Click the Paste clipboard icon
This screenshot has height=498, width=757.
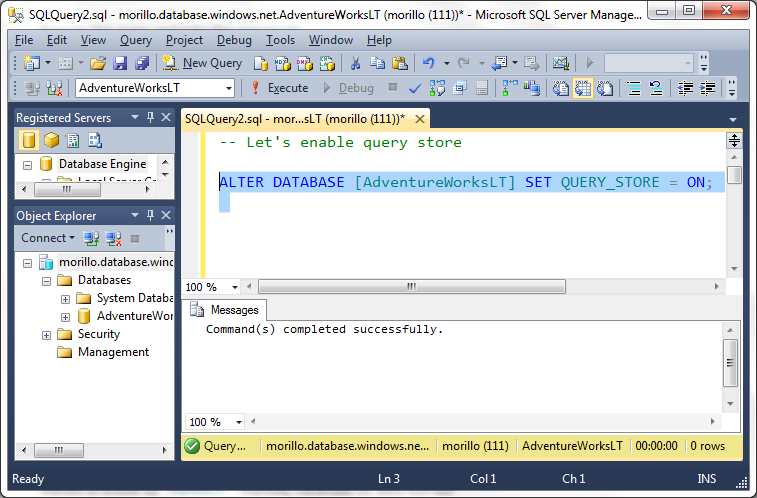[x=400, y=63]
